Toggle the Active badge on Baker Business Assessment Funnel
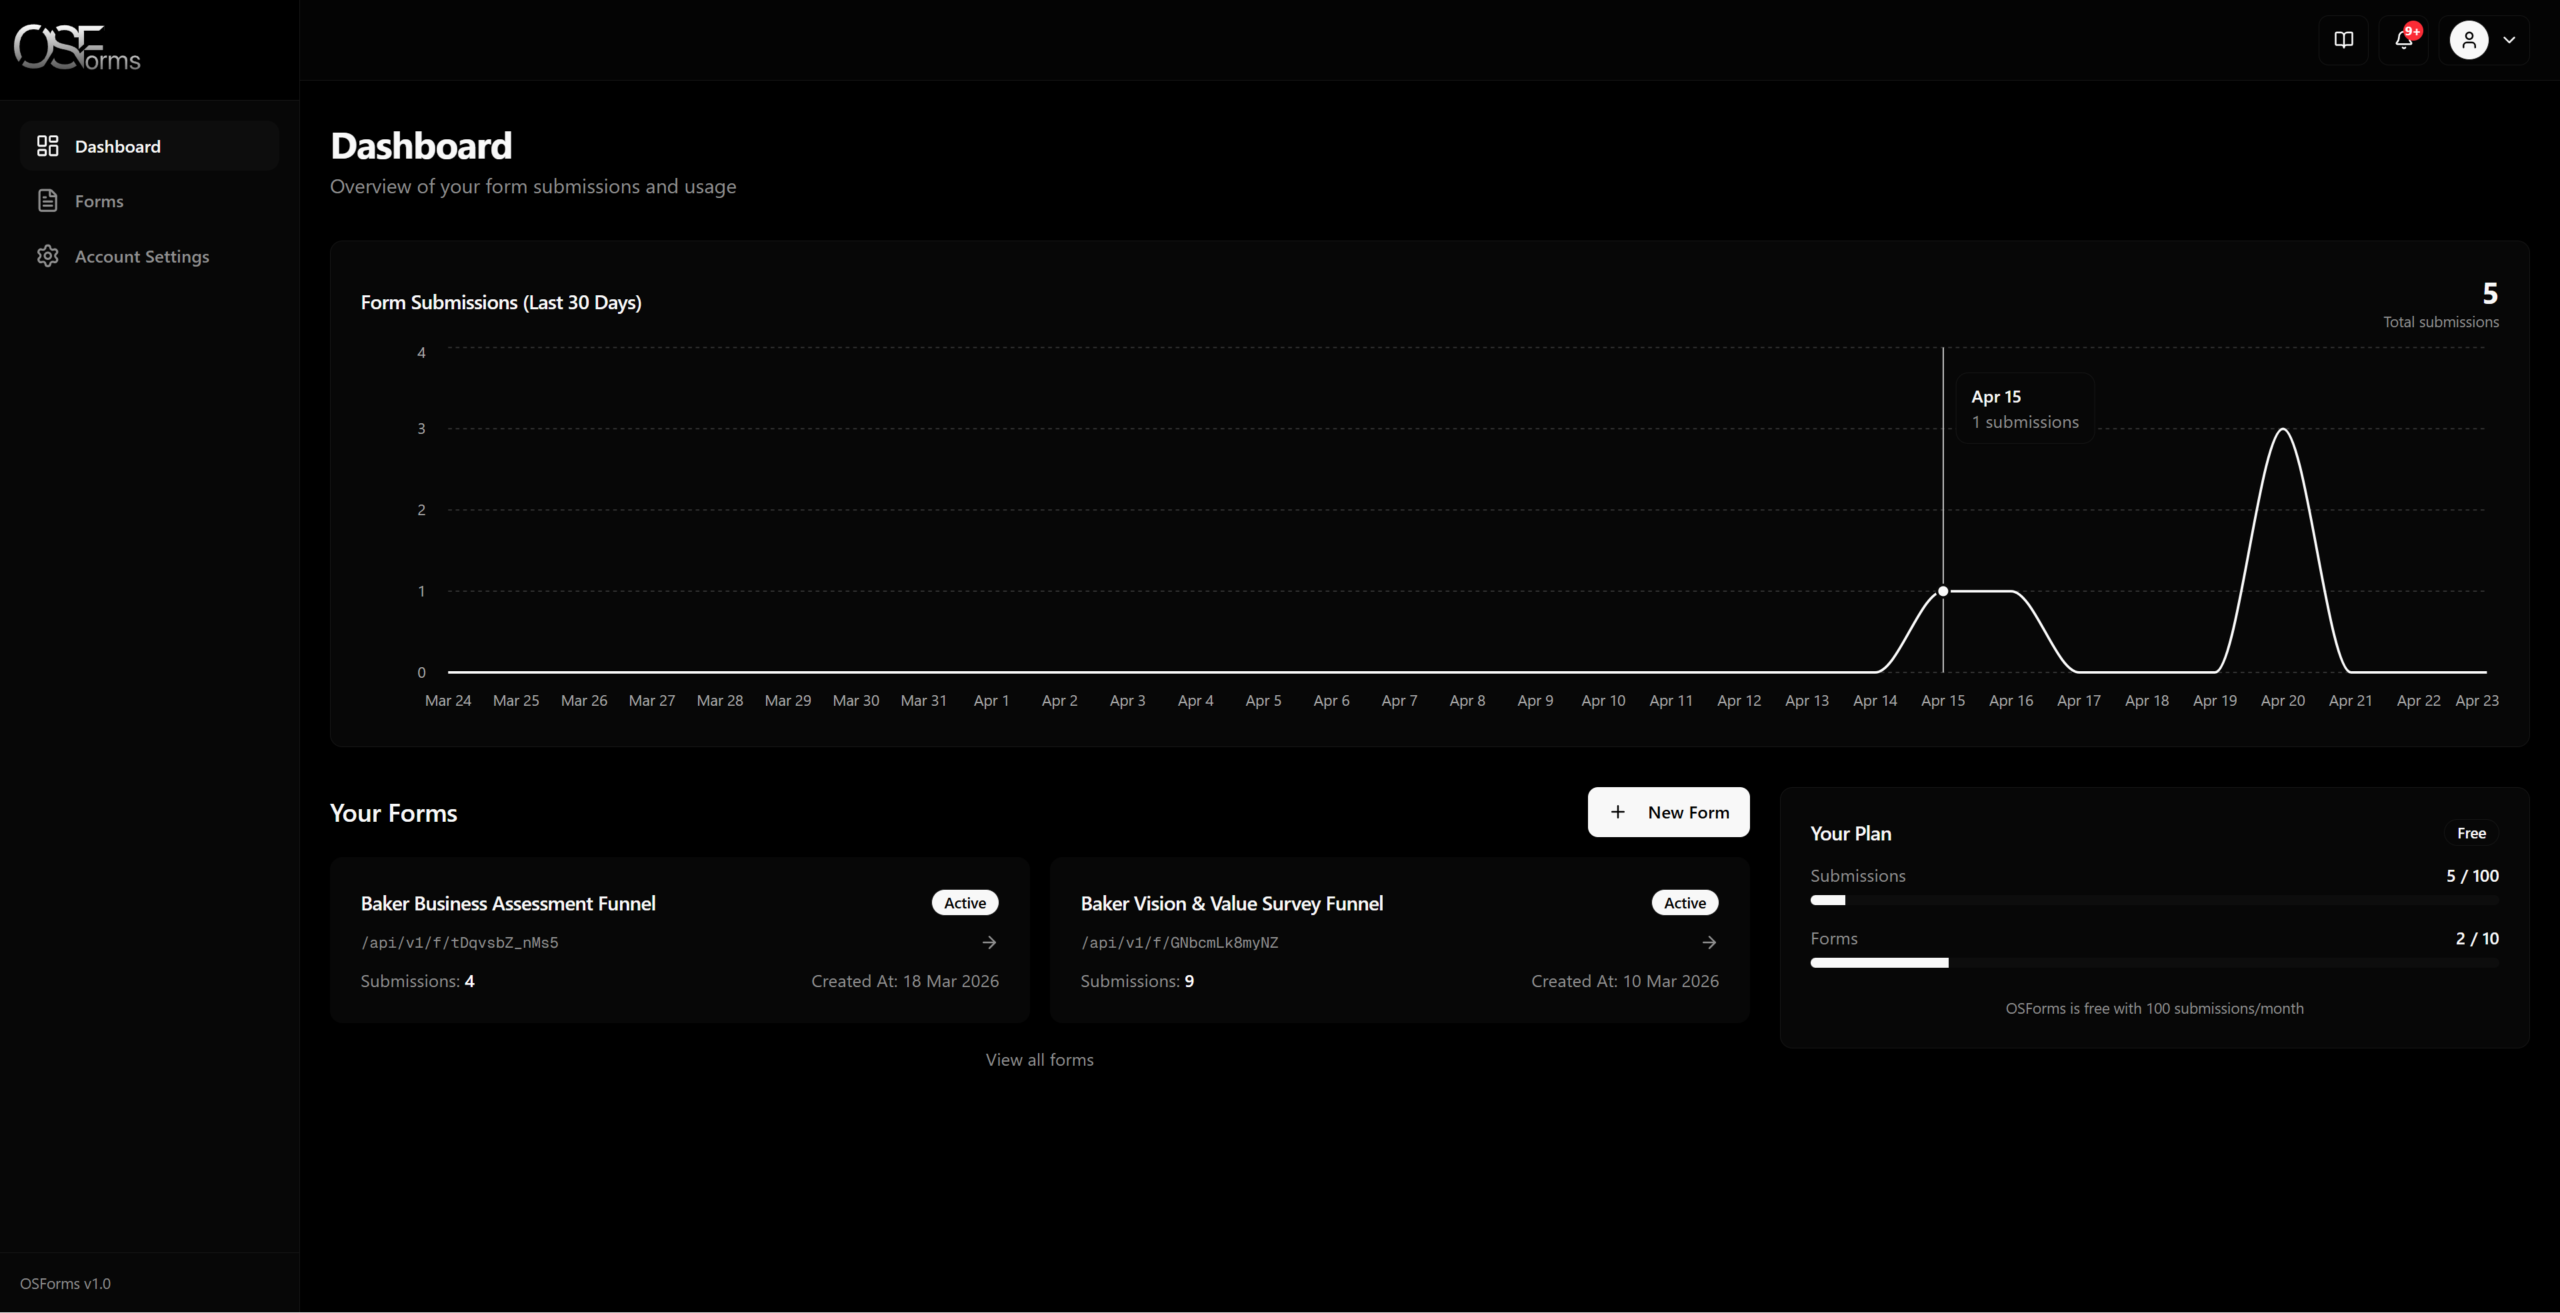 [x=963, y=902]
